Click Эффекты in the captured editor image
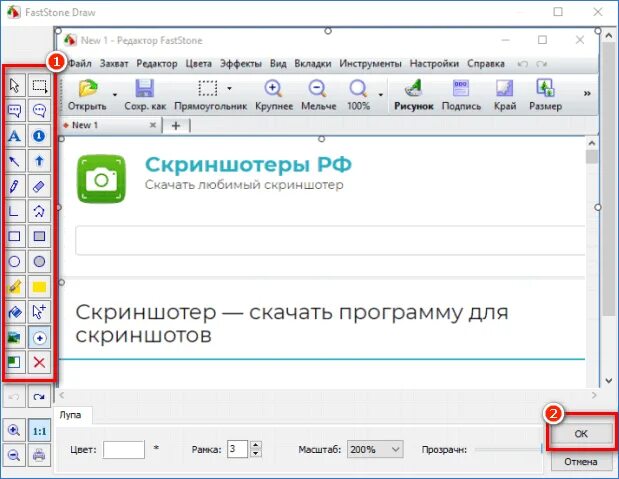 coord(240,63)
